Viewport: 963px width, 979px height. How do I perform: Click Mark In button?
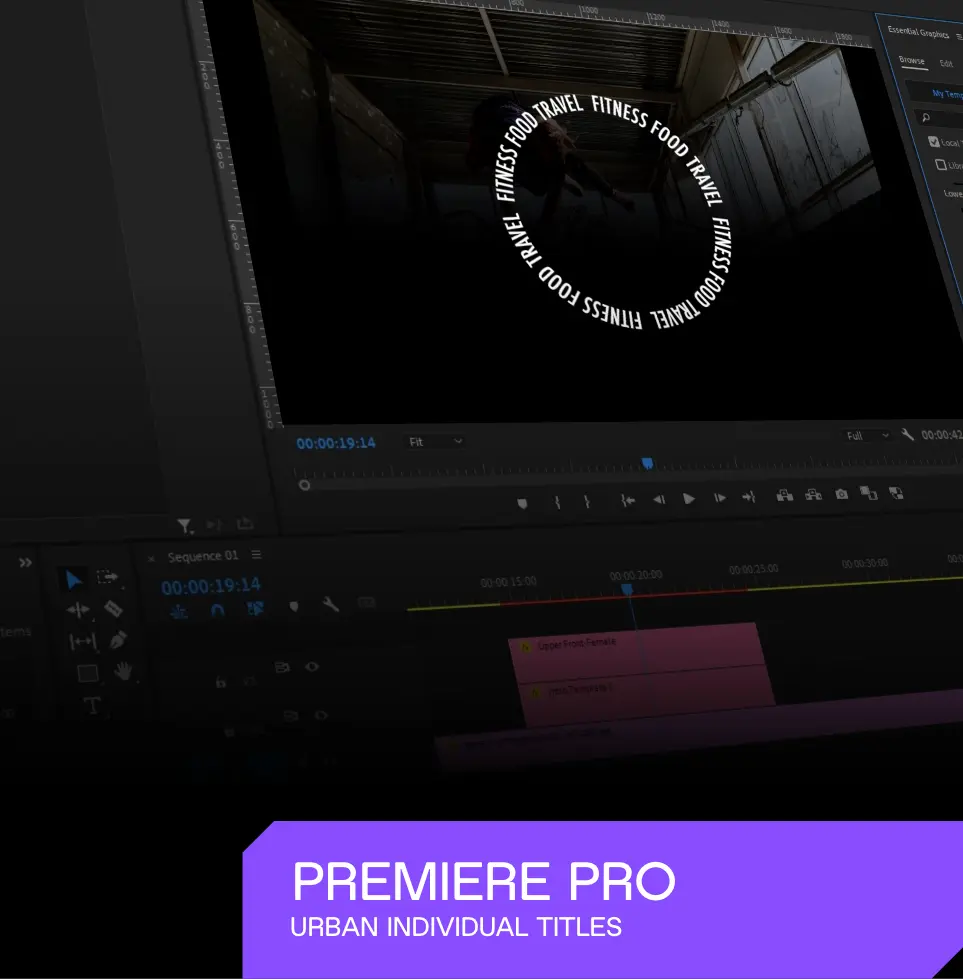tap(558, 502)
